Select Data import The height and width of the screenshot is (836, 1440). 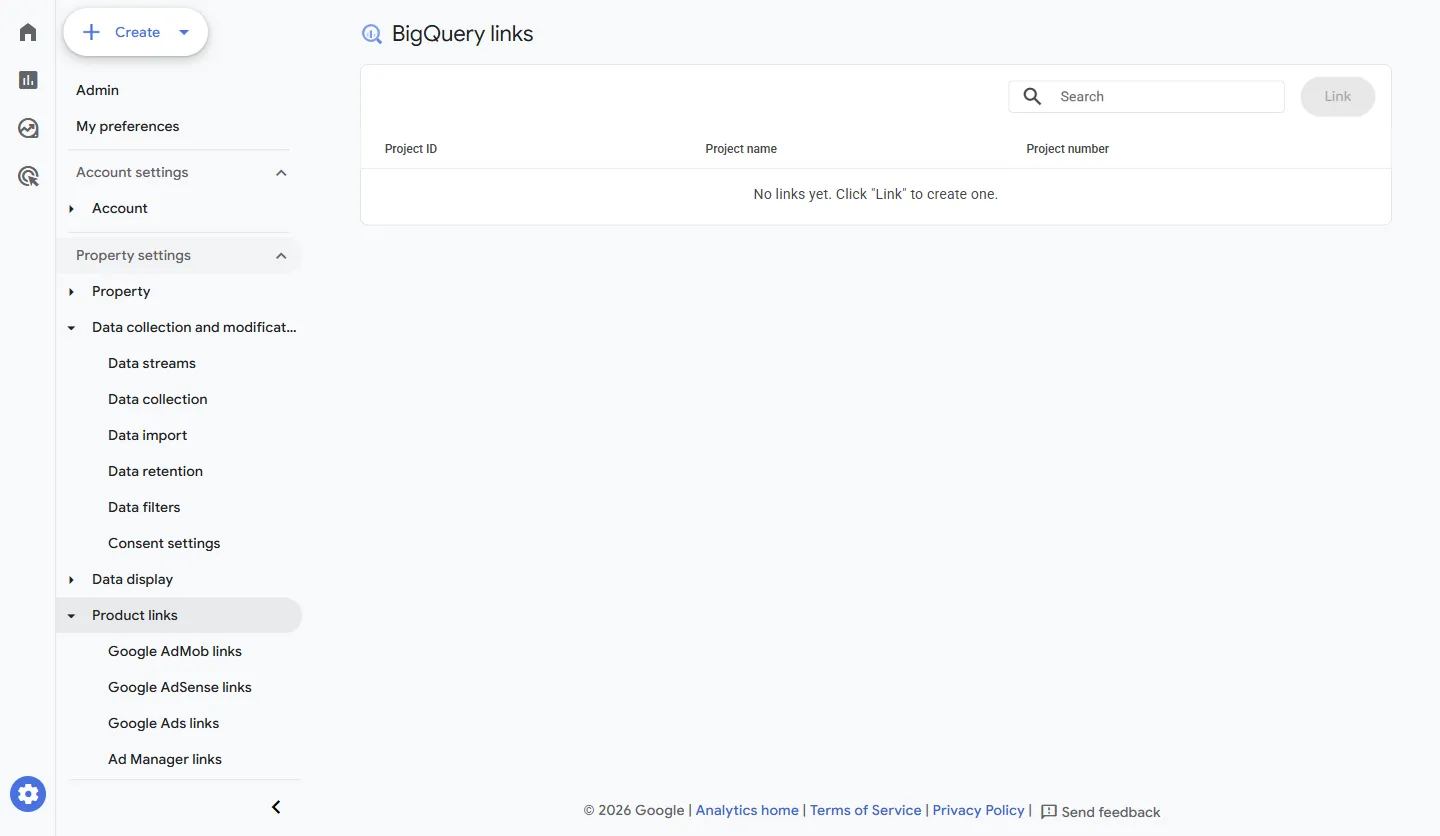[148, 435]
